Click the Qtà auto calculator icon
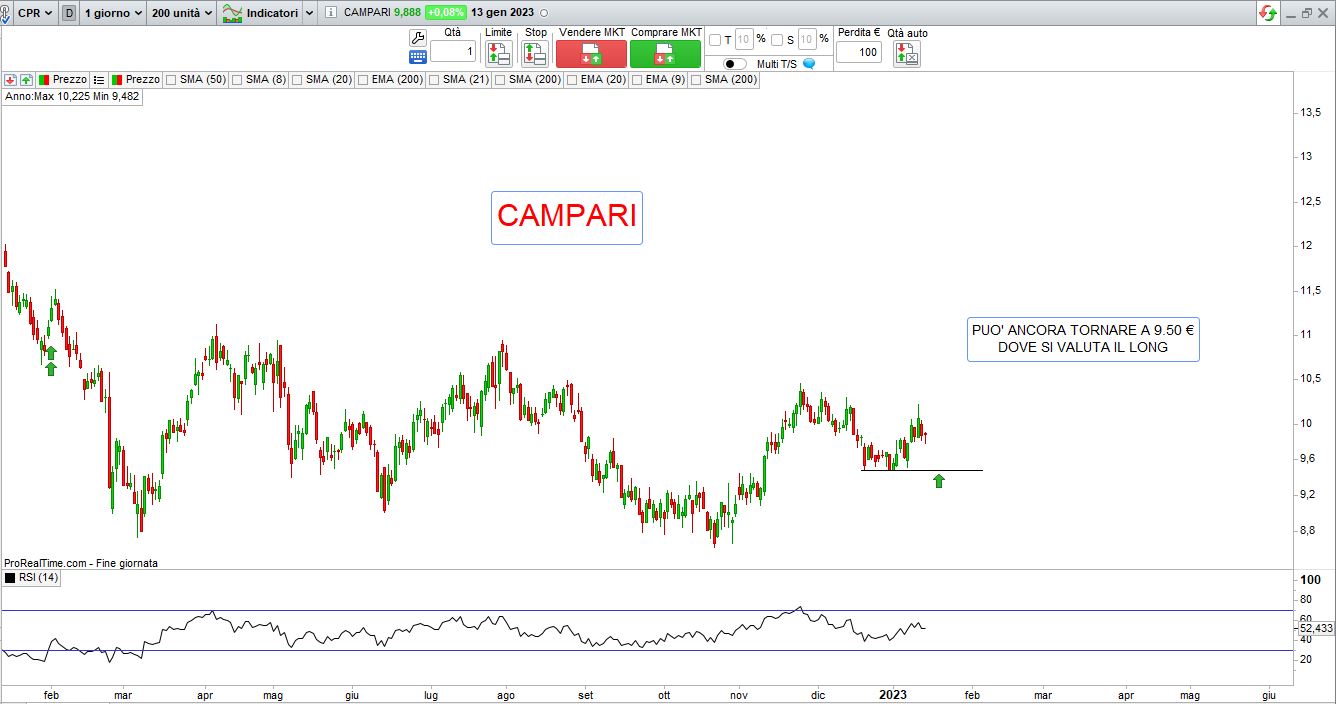The width and height of the screenshot is (1336, 704). tap(907, 54)
